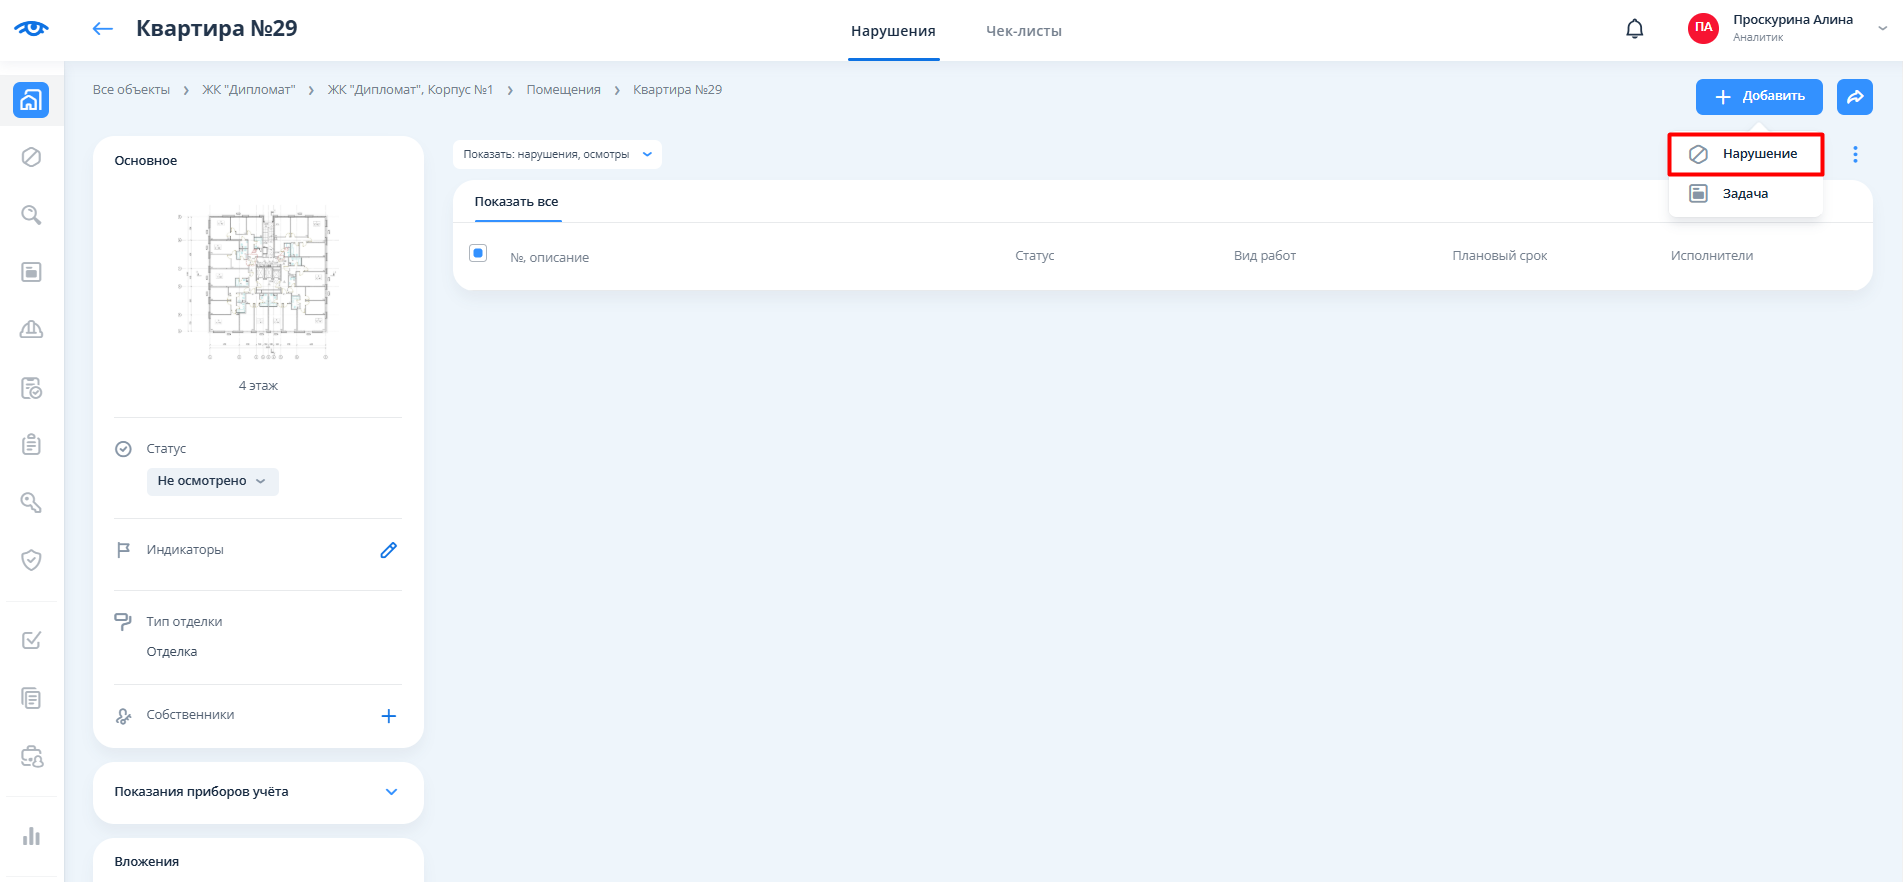The width and height of the screenshot is (1903, 882).
Task: Edit indicators with the pencil icon
Action: (389, 550)
